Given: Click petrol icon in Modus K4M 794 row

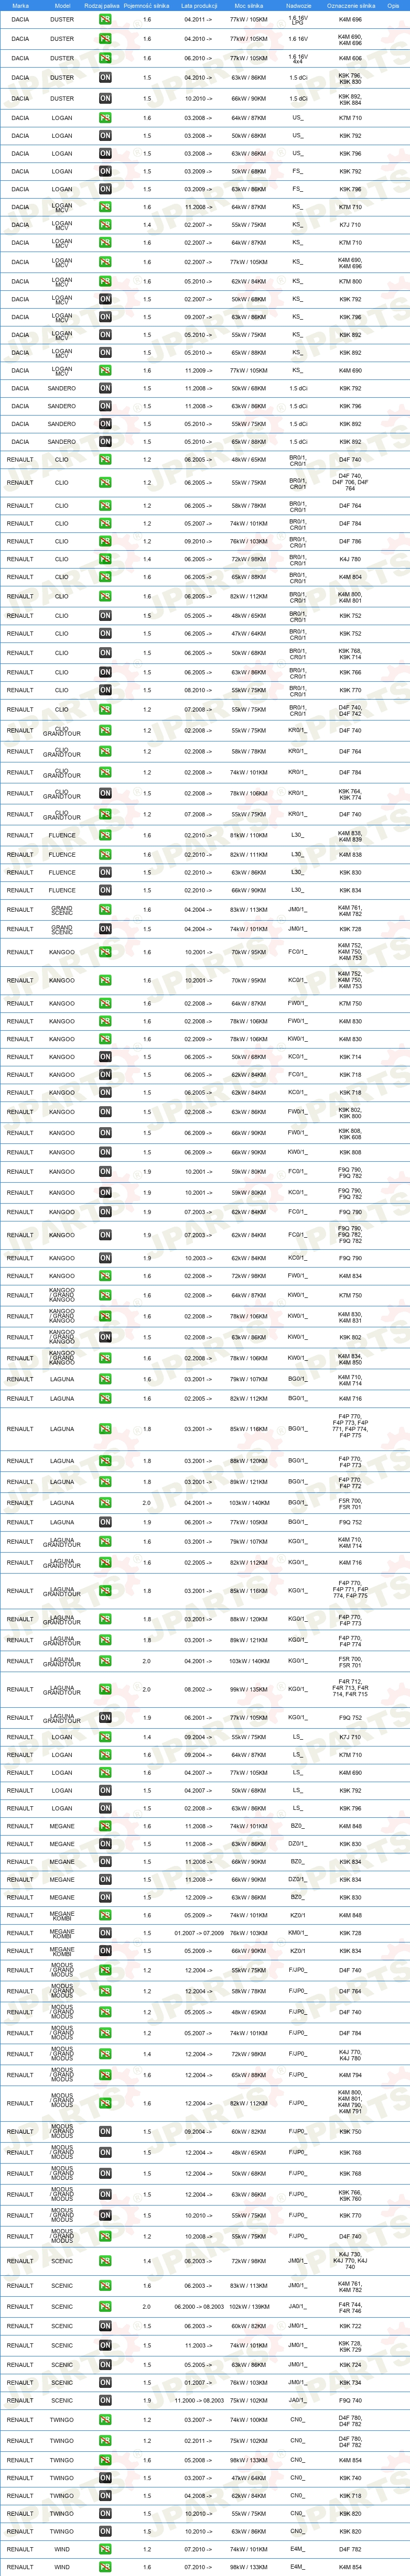Looking at the screenshot, I should (105, 2075).
